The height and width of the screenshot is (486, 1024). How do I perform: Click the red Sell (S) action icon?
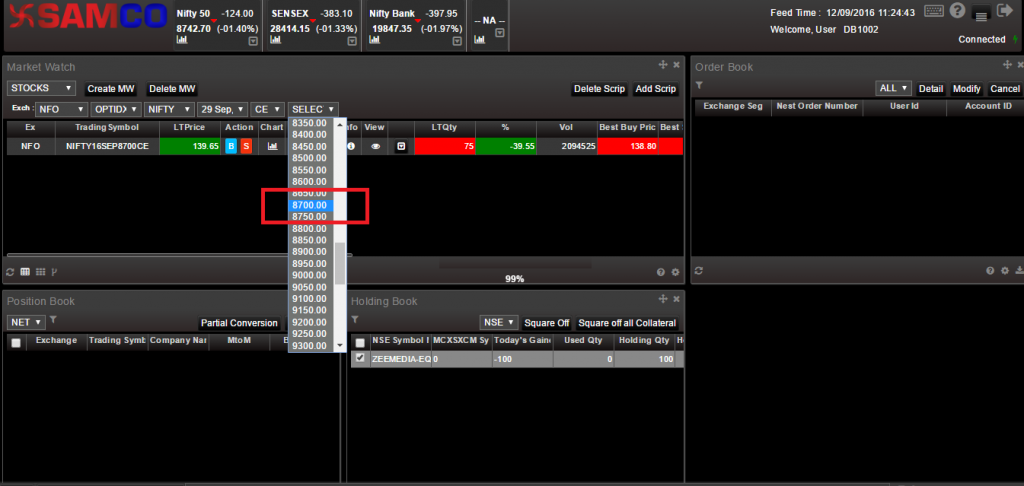(246, 146)
